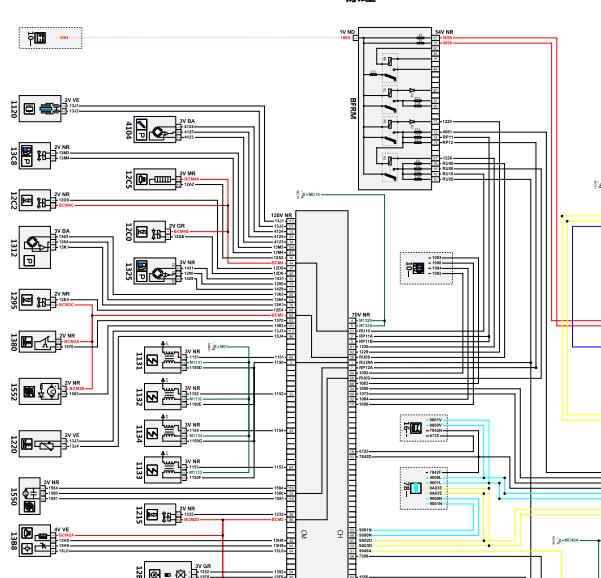
Task: Select the component symbol labeled 1325
Action: pyautogui.click(x=154, y=271)
